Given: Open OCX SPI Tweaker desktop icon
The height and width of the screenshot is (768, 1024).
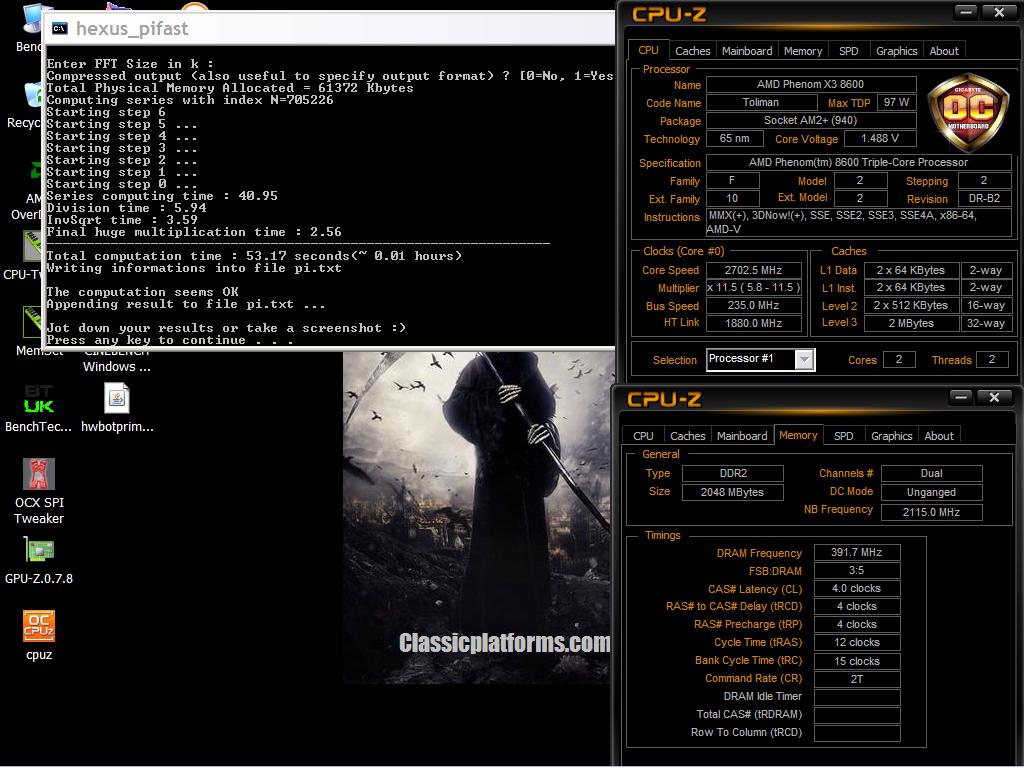Looking at the screenshot, I should tap(39, 491).
